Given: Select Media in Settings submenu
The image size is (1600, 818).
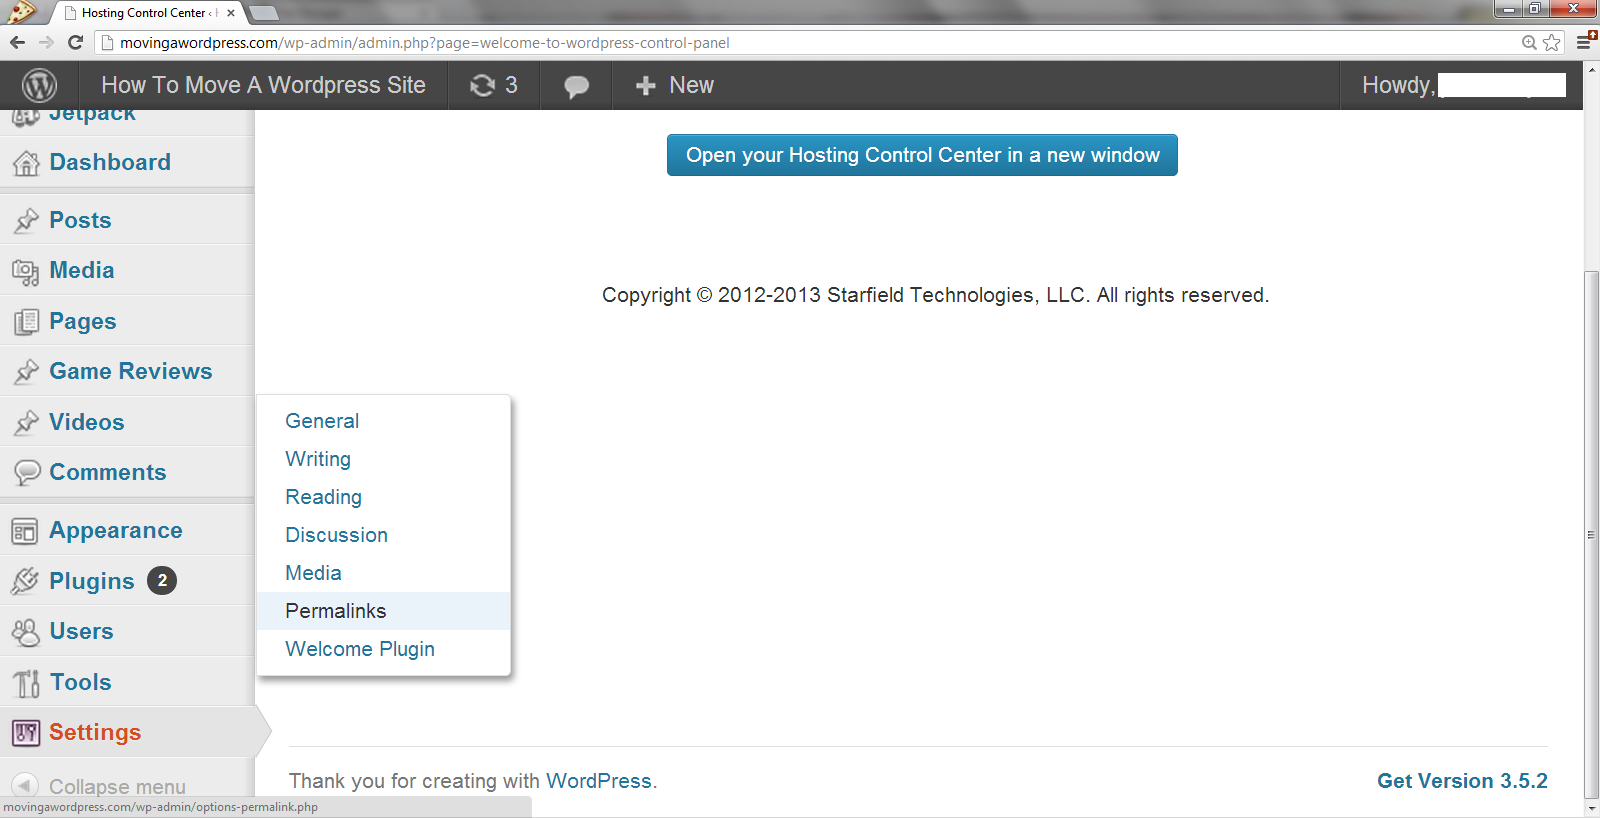Looking at the screenshot, I should click(x=314, y=573).
